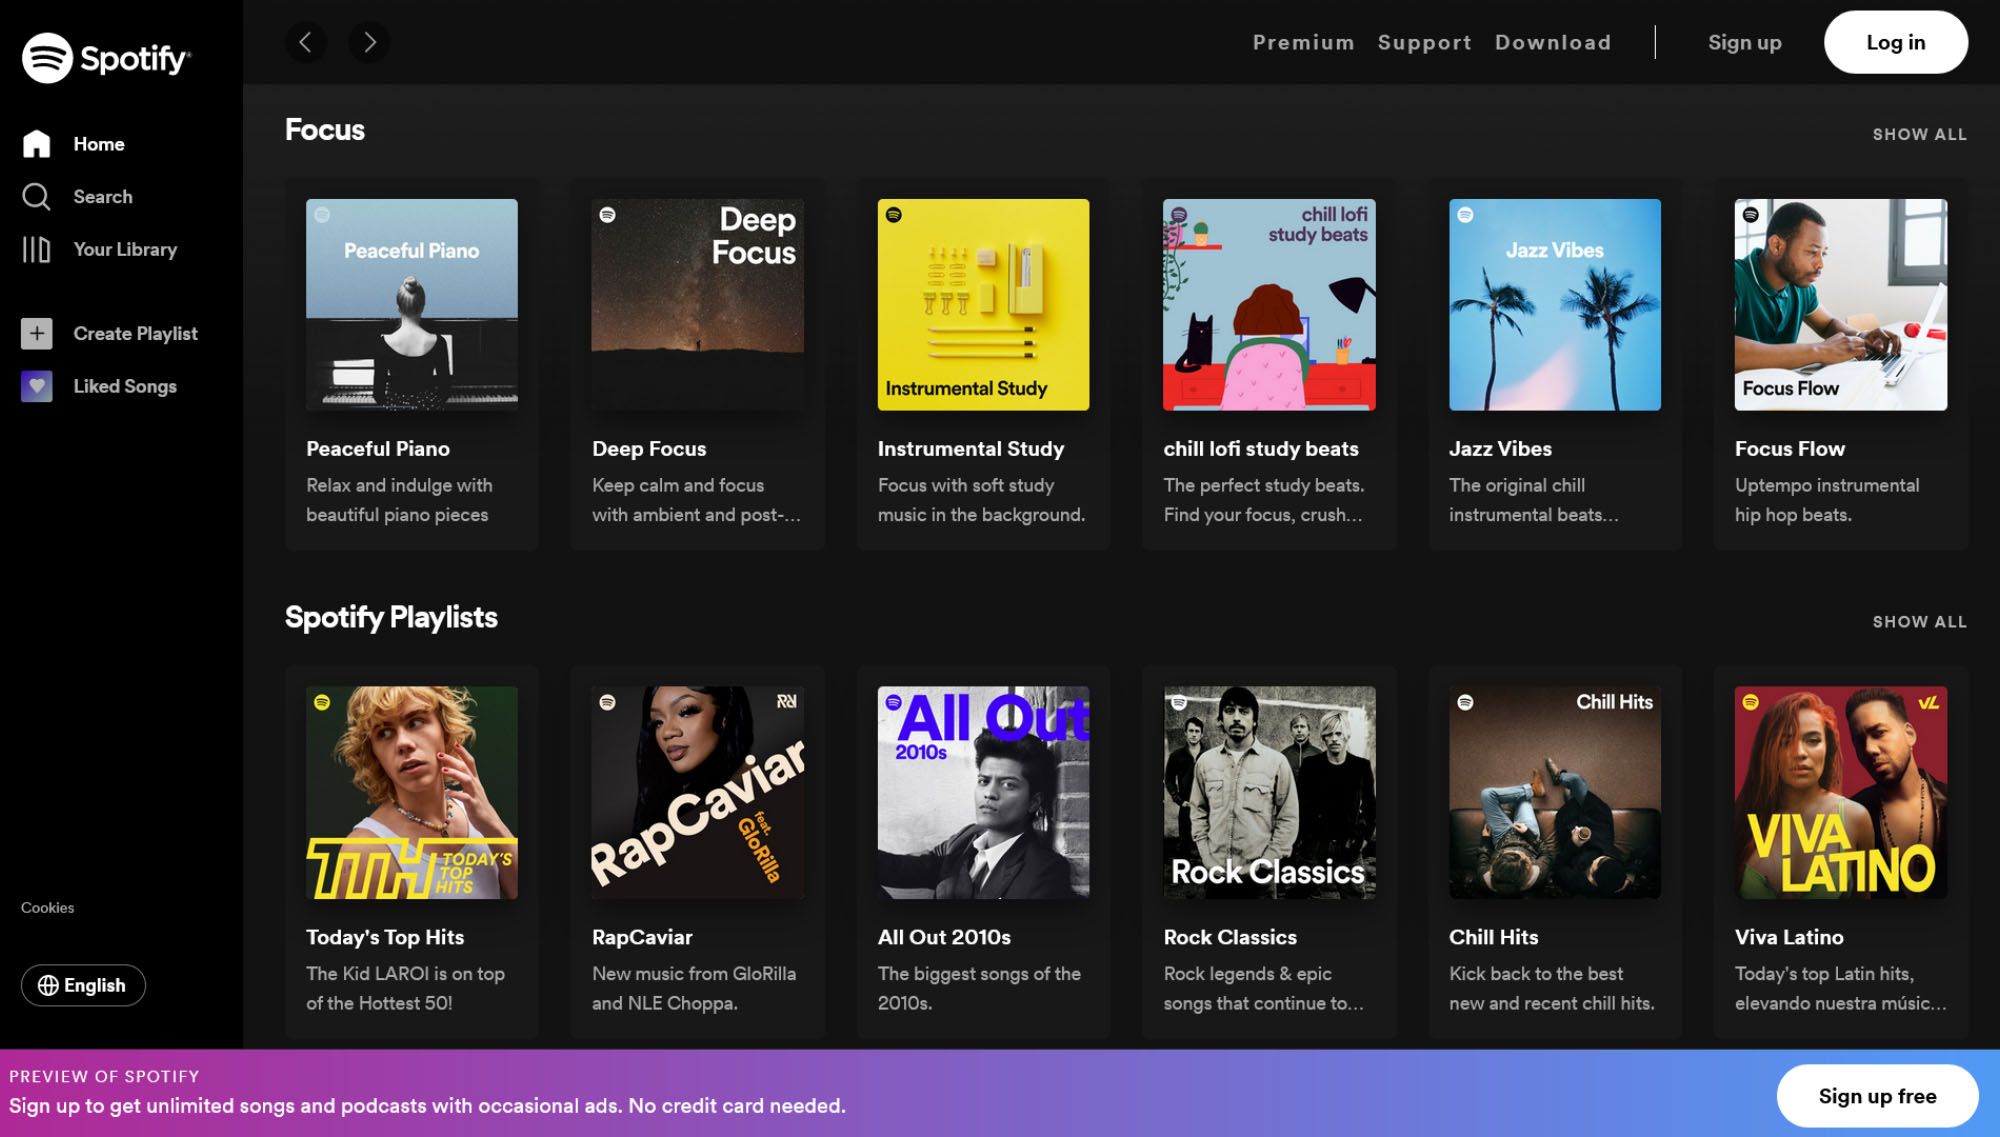Open Today's Top Hits cover art

(412, 792)
